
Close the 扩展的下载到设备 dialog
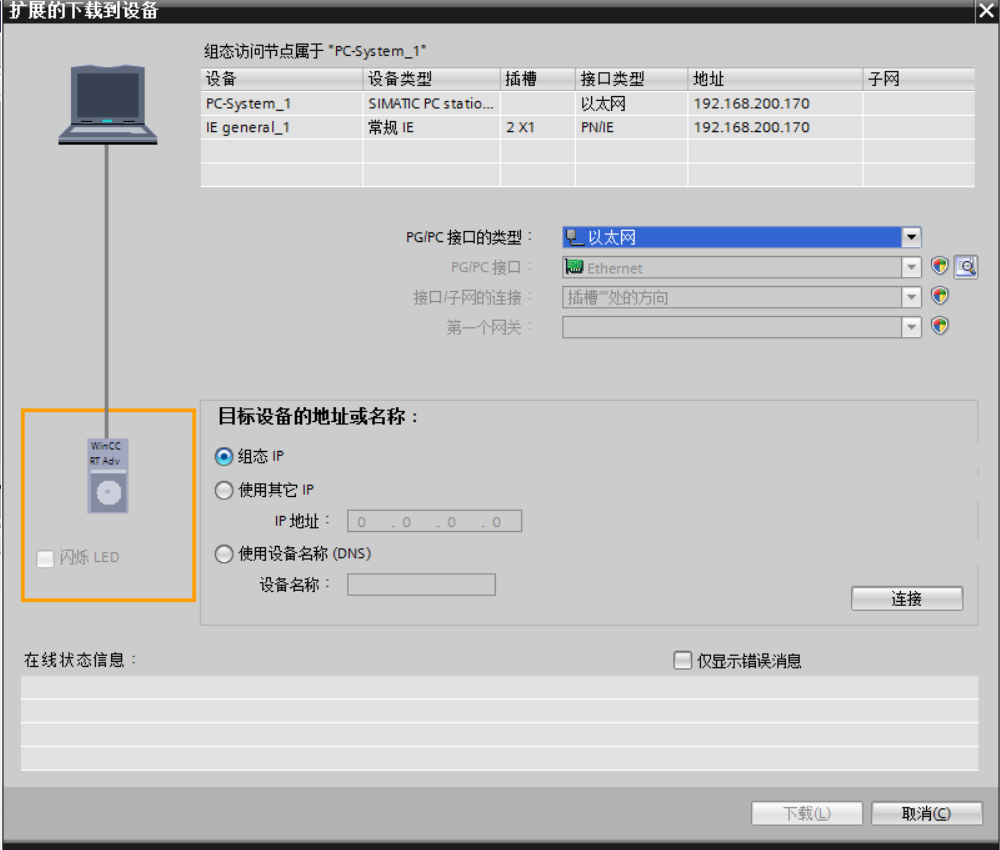point(985,11)
